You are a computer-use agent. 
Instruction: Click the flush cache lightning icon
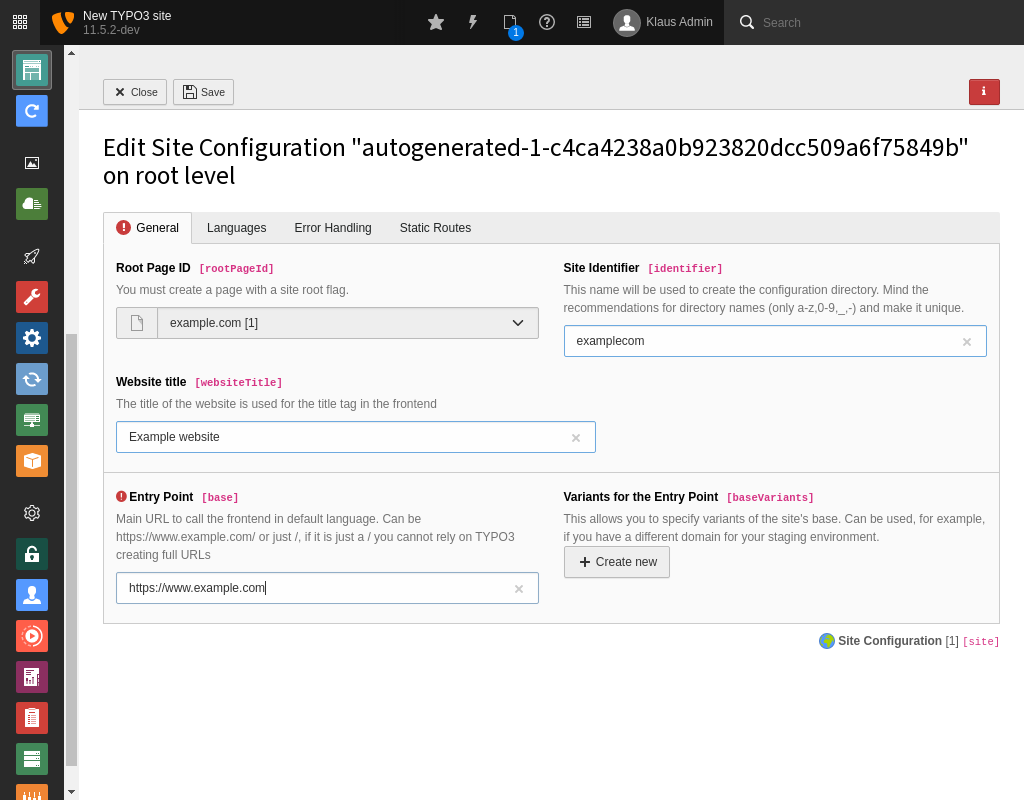click(x=473, y=22)
